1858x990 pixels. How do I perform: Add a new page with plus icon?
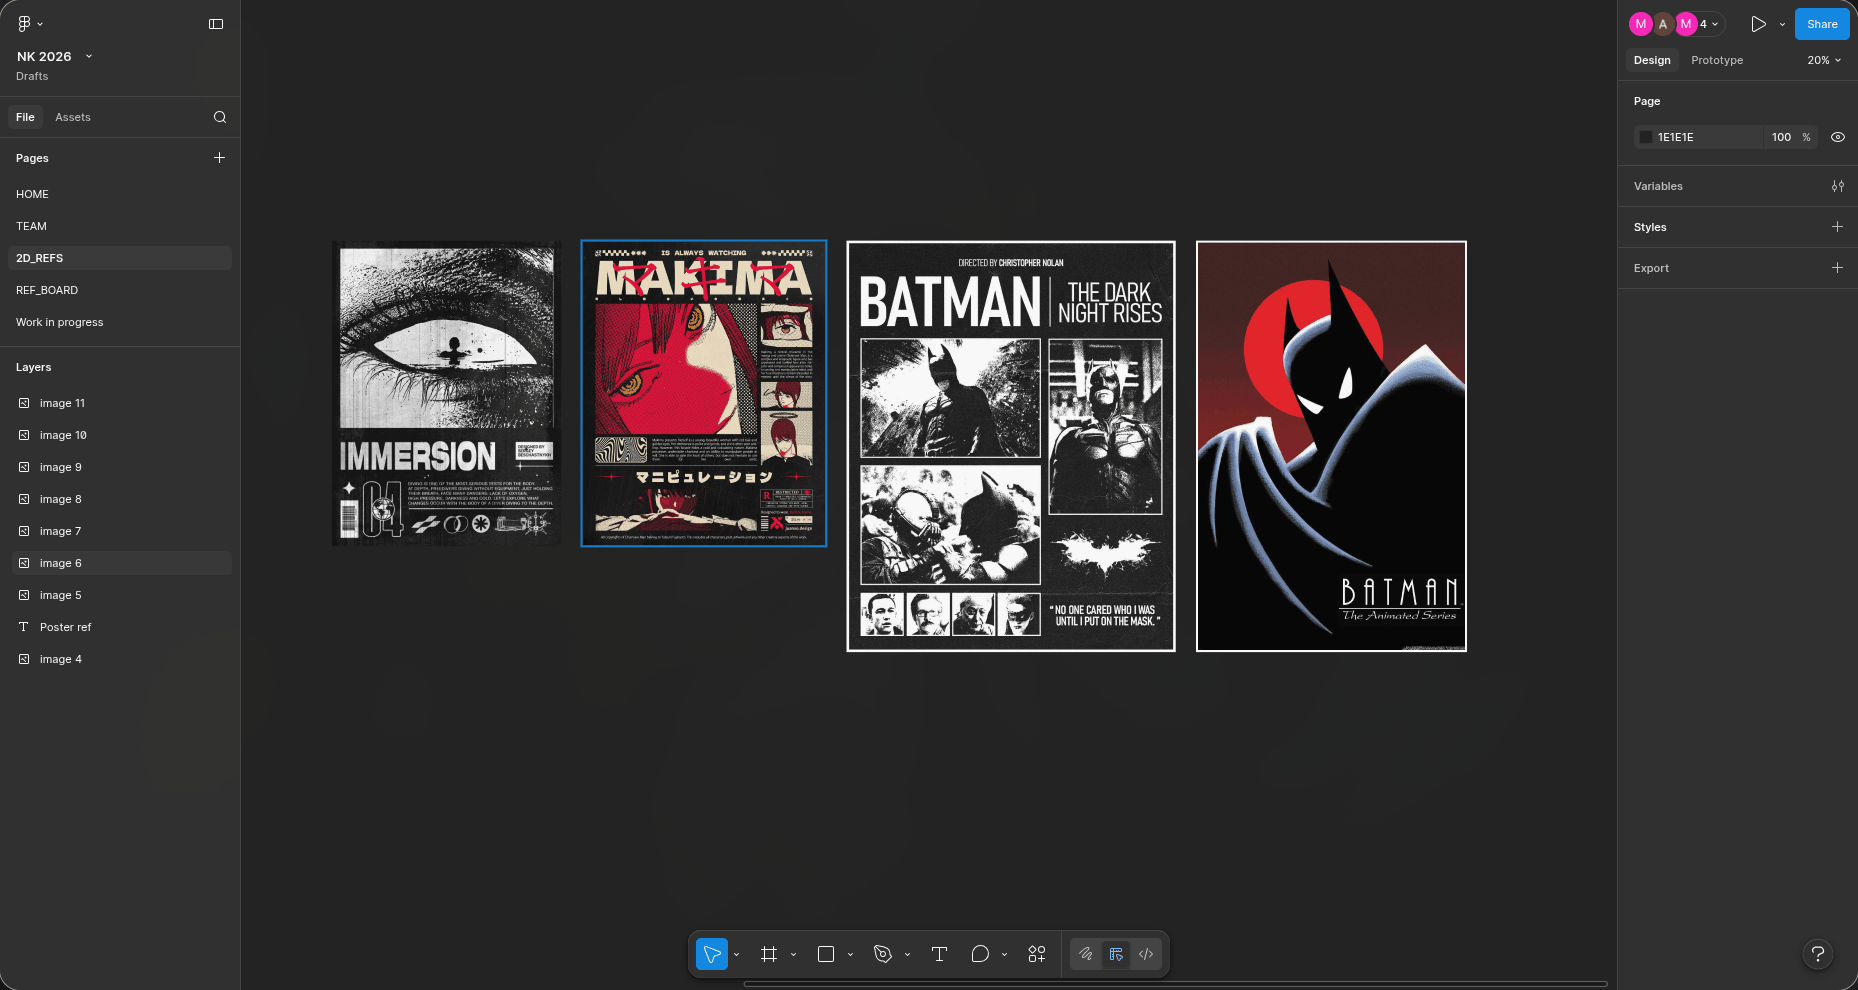[x=219, y=158]
